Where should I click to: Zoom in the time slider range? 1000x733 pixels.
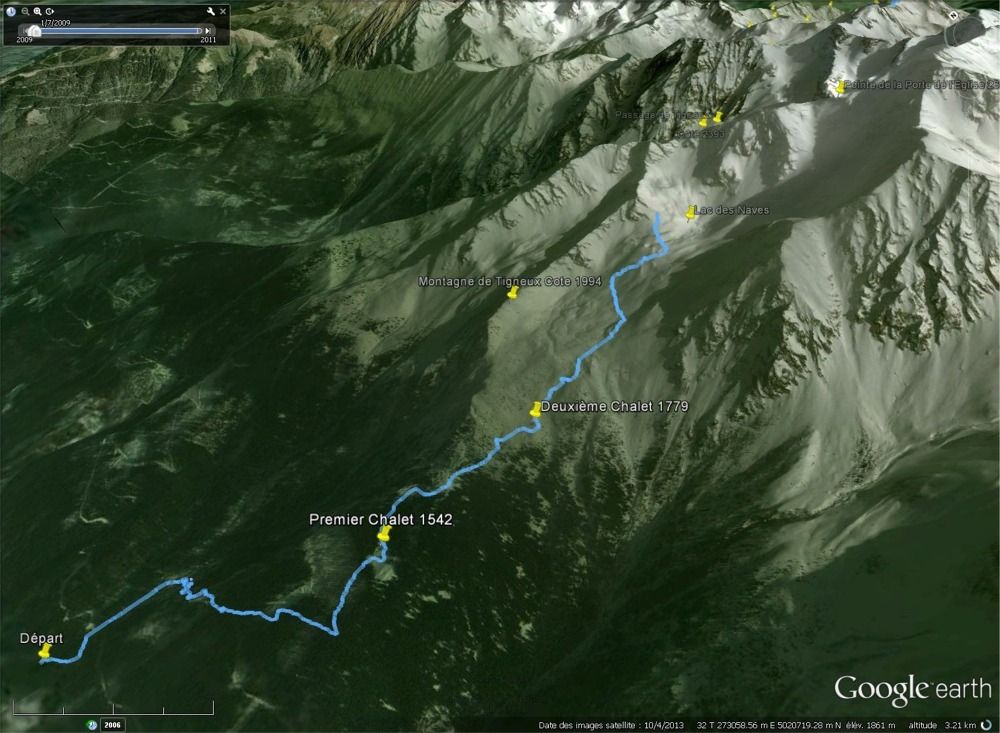point(37,11)
